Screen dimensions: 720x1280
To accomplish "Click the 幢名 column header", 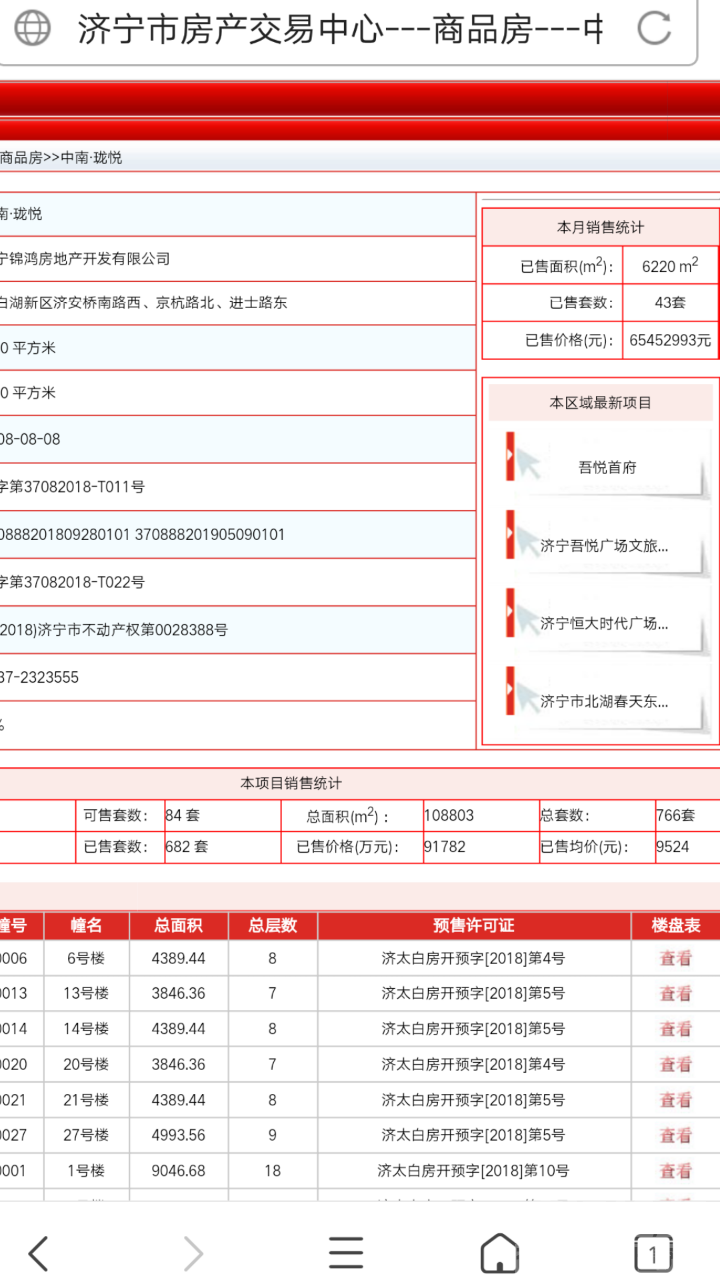I will pos(86,926).
